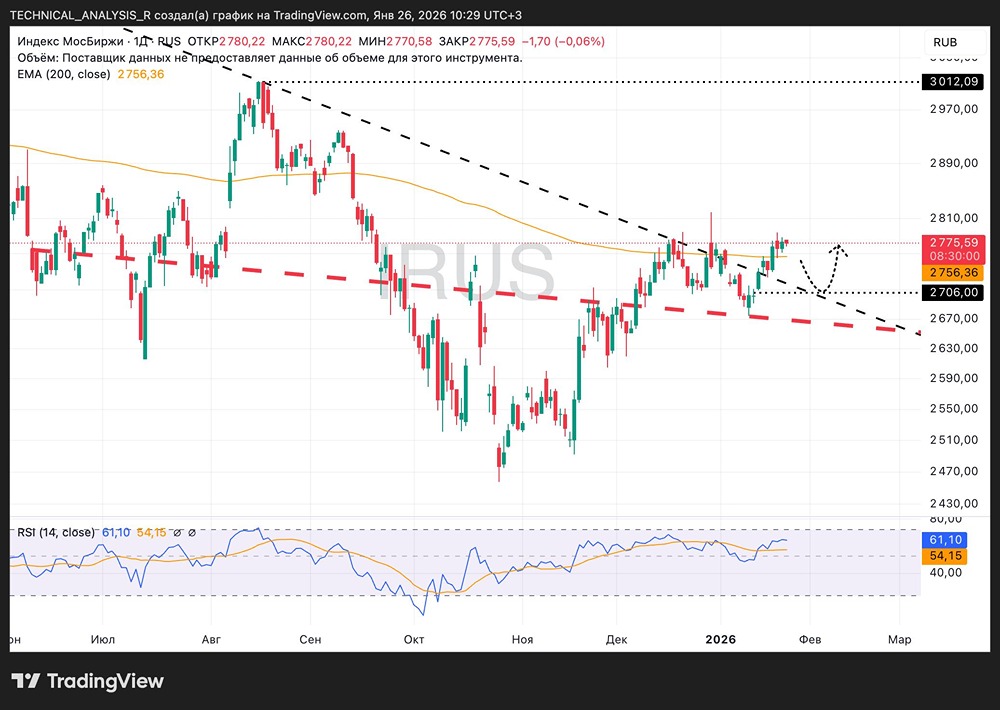
Task: Click the TradingView logo at the bottom
Action: pyautogui.click(x=87, y=681)
